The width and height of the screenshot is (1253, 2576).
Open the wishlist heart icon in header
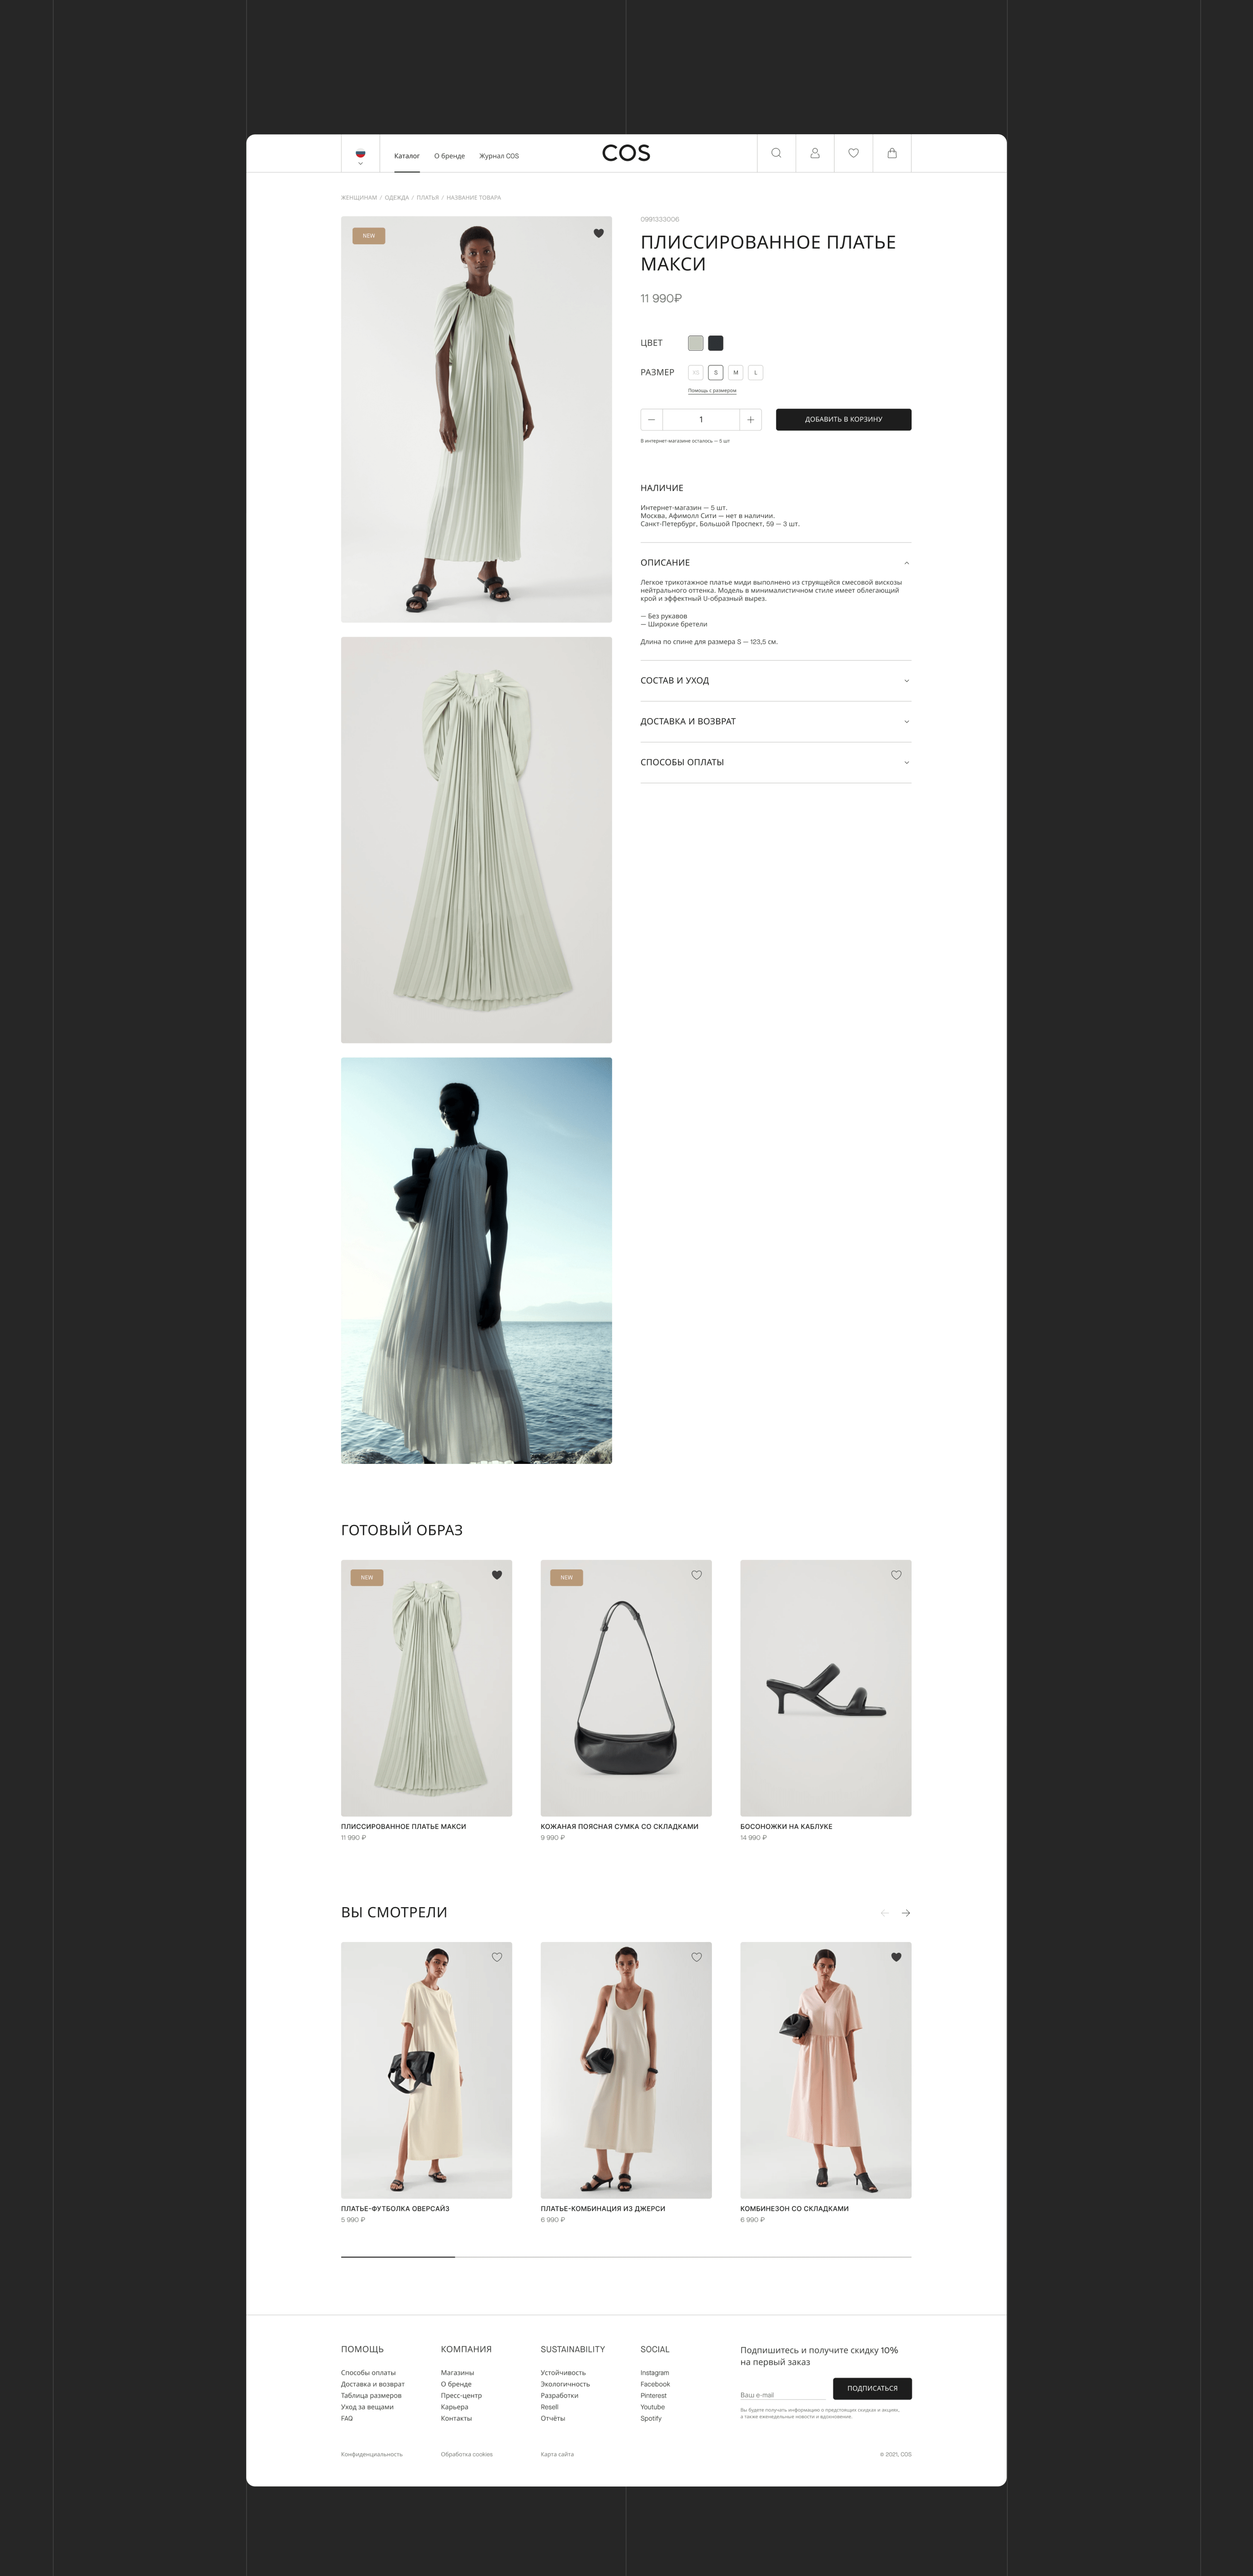[x=853, y=153]
